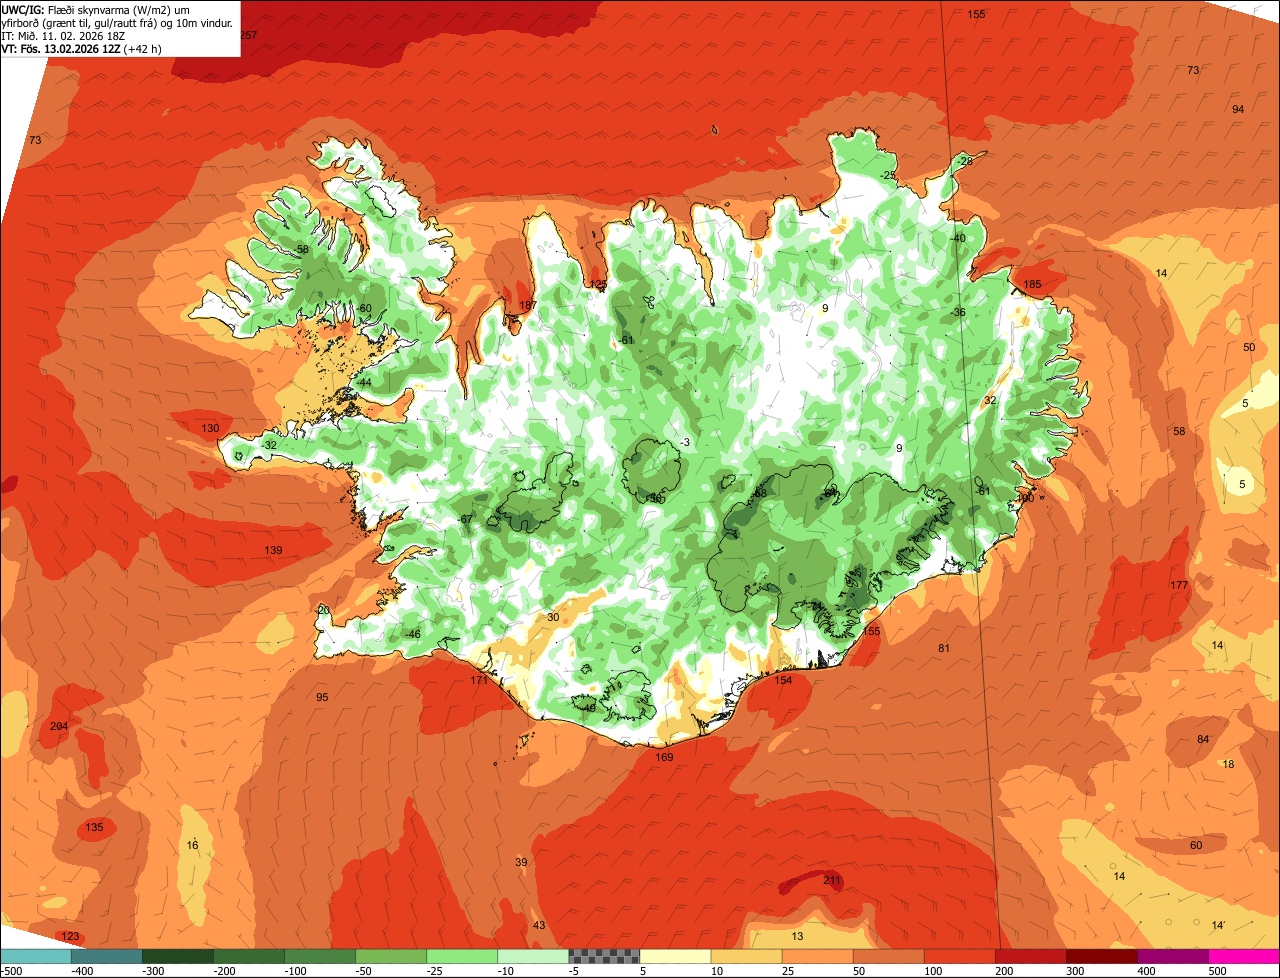Select the purple legend swatch between 400 and 500
The height and width of the screenshot is (978, 1280).
1173,956
